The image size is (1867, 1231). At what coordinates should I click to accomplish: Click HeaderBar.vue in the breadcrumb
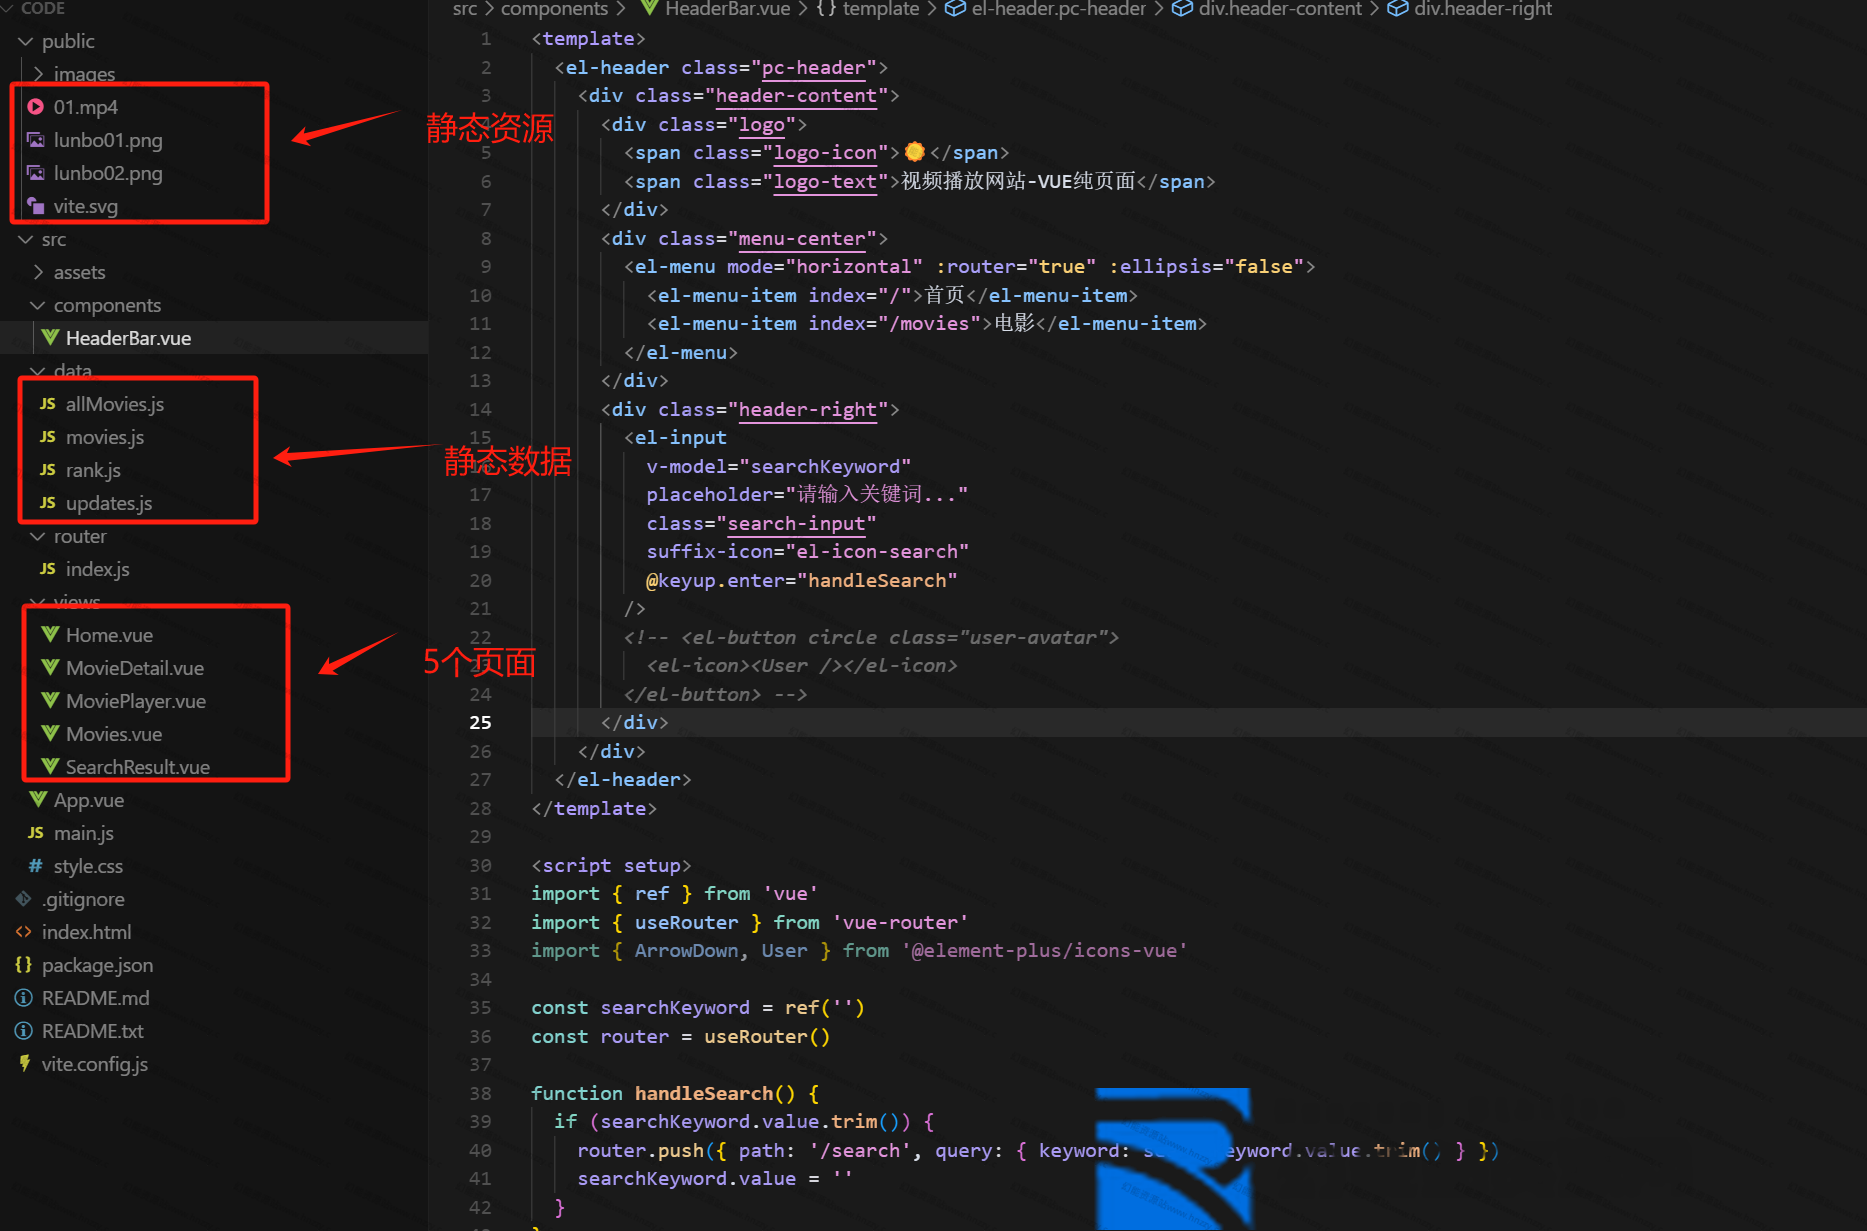pyautogui.click(x=727, y=9)
